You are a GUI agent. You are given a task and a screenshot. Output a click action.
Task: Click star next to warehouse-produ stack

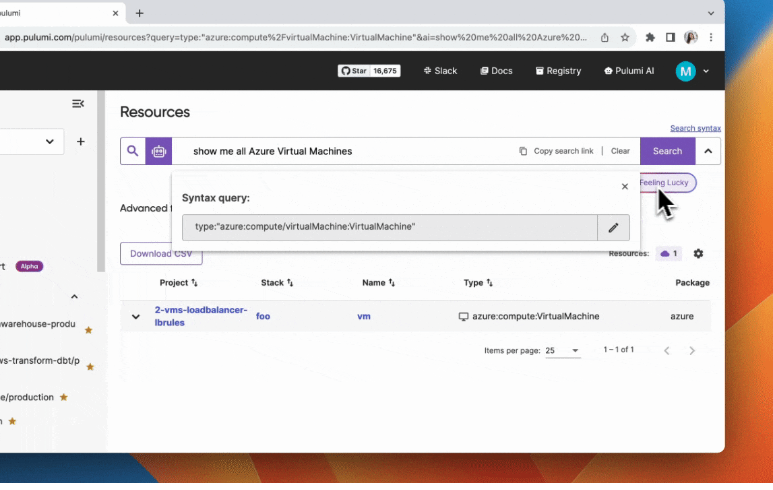click(88, 330)
